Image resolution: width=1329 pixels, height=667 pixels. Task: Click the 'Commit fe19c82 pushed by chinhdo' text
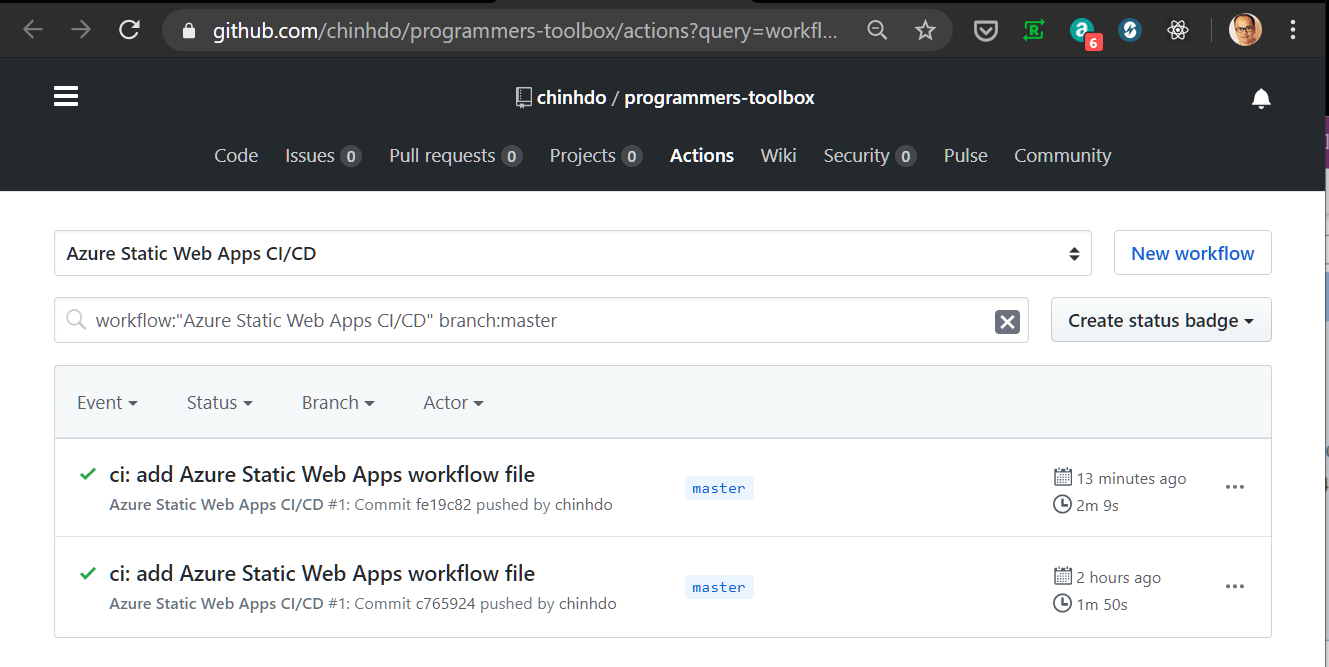point(483,505)
